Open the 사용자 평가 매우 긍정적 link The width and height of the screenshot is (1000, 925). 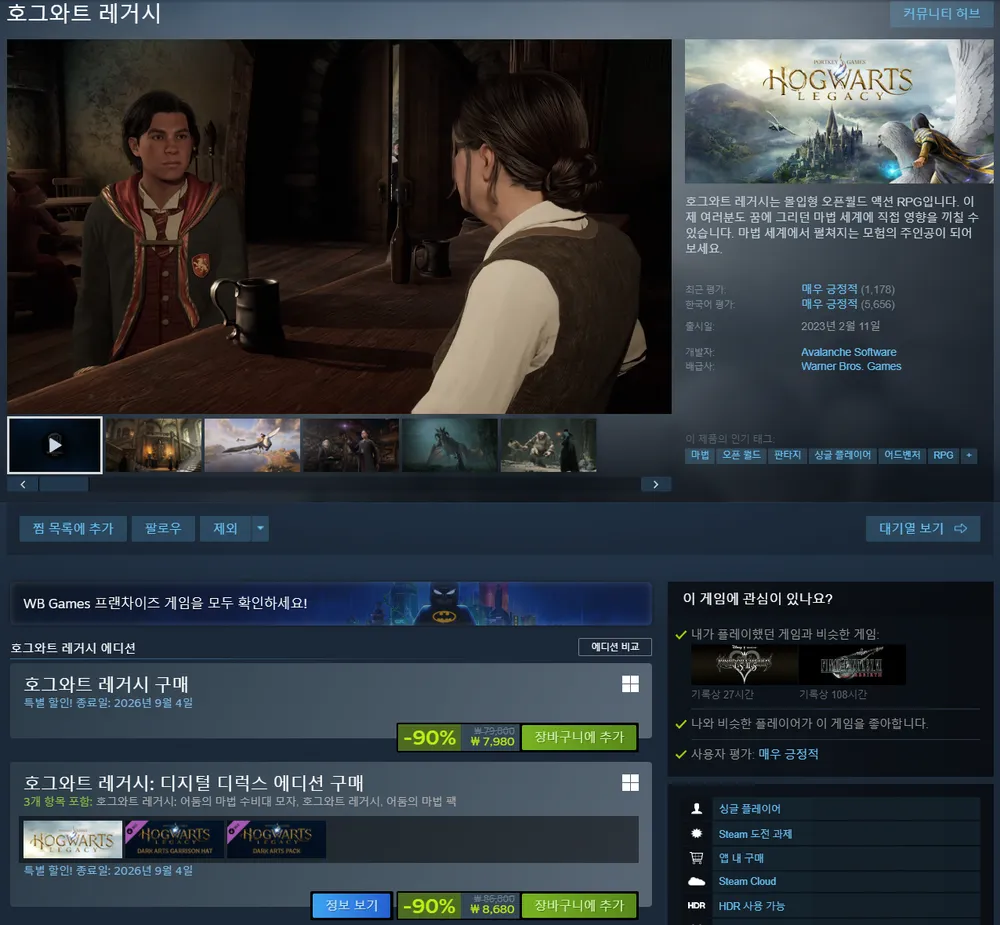pos(788,754)
